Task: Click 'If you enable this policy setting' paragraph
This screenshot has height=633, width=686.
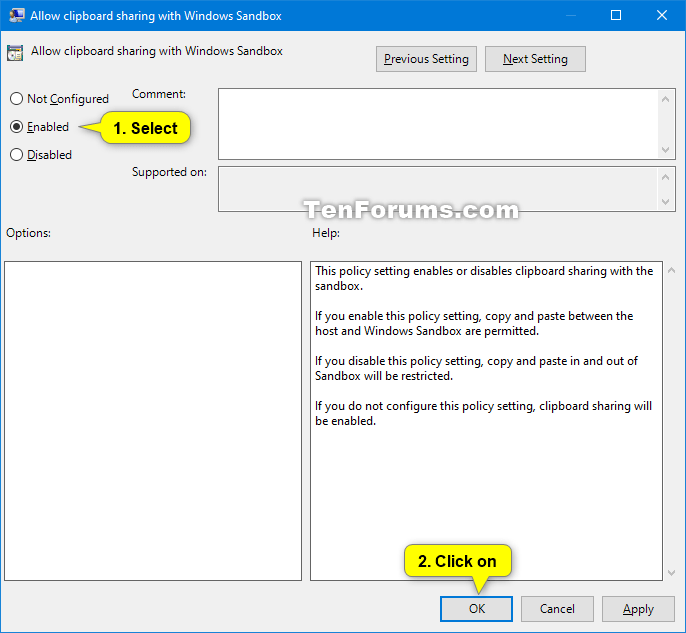Action: tap(474, 323)
